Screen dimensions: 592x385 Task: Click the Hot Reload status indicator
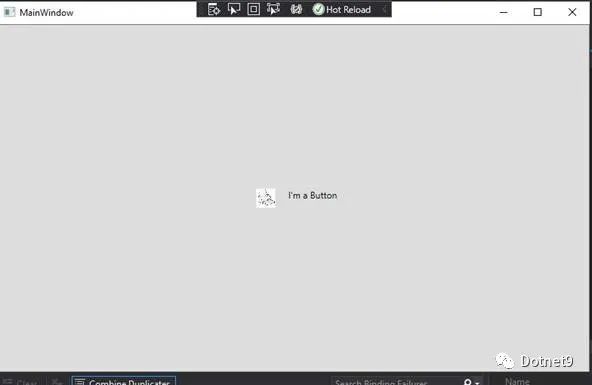tap(342, 9)
